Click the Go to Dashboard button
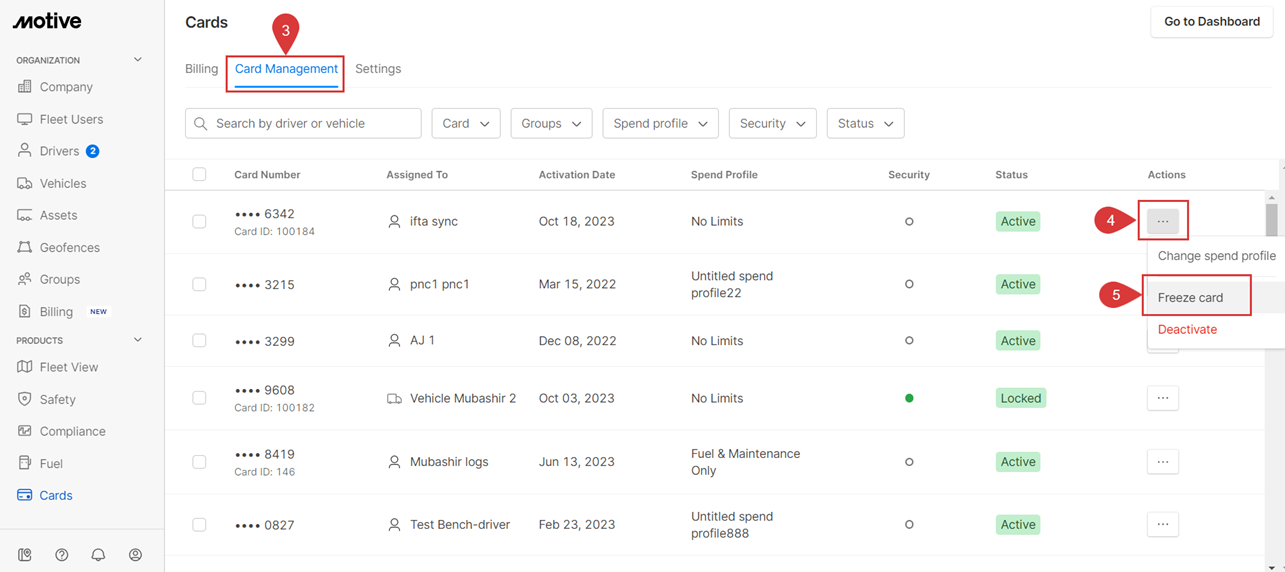Viewport: 1285px width, 572px height. (x=1211, y=22)
